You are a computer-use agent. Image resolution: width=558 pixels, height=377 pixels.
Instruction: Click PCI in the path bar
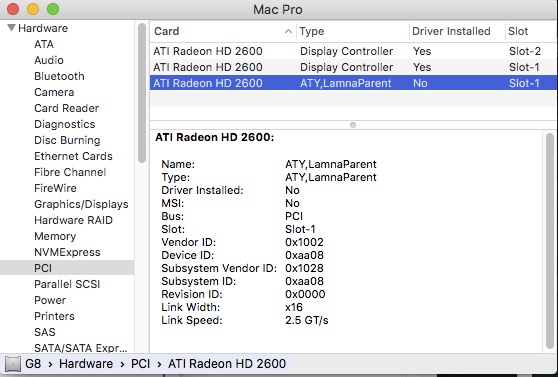point(140,364)
